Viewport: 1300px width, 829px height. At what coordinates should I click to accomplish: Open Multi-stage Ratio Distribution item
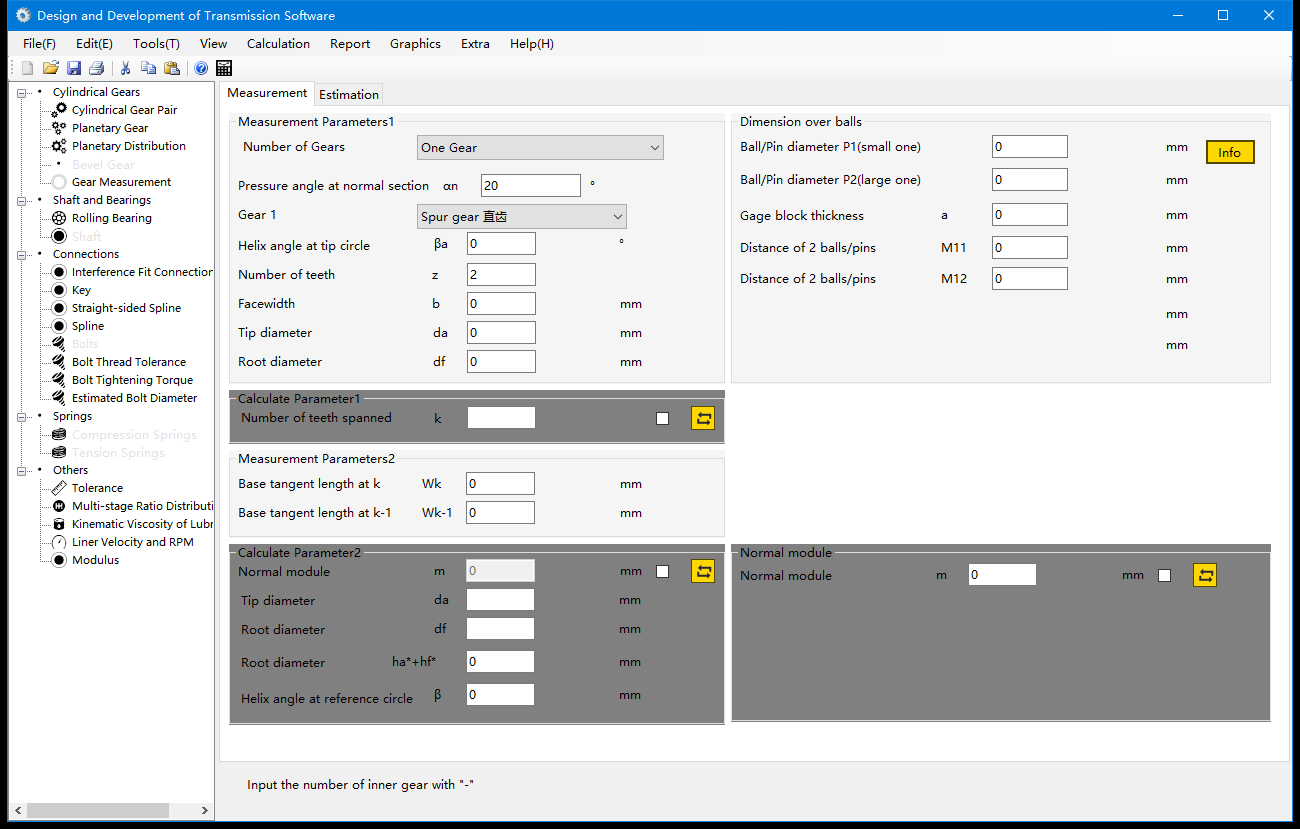pyautogui.click(x=142, y=506)
